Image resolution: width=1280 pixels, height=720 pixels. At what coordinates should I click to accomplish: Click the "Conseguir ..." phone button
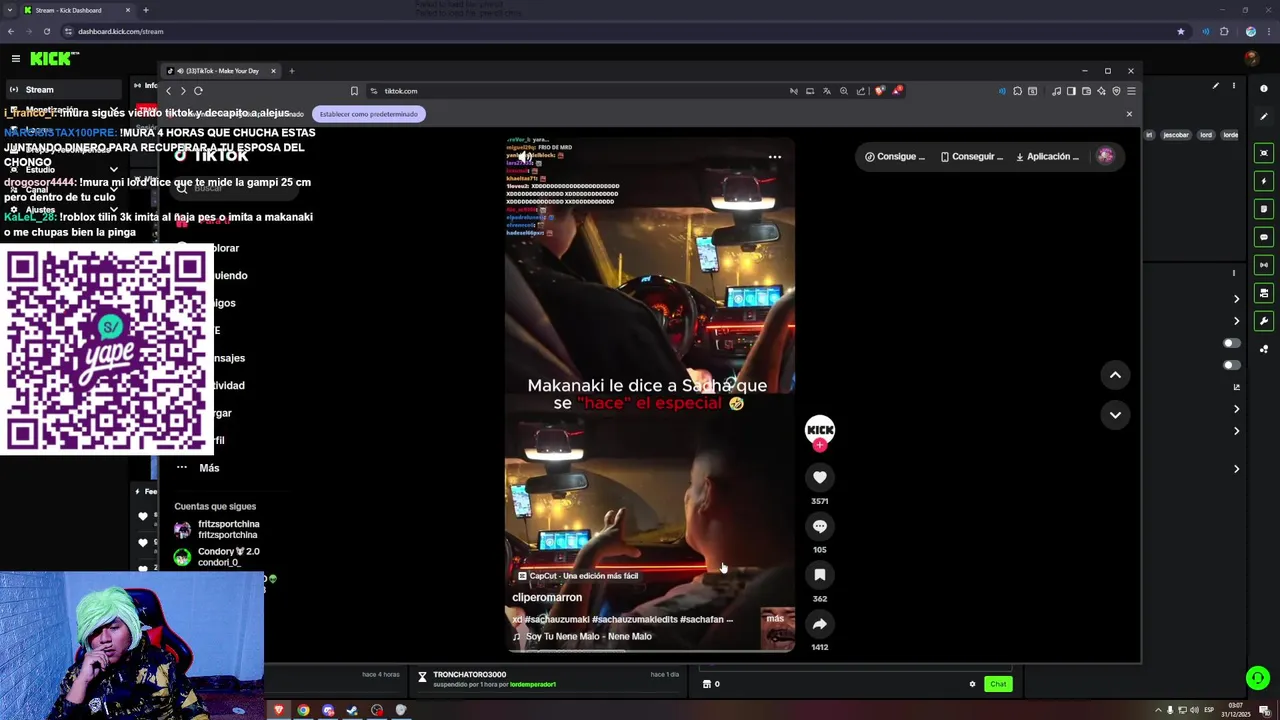pos(972,157)
